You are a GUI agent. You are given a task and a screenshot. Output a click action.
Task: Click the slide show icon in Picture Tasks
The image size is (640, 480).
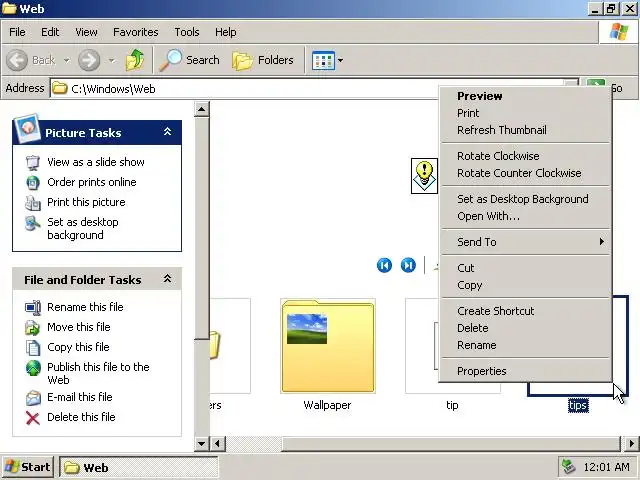pos(33,162)
